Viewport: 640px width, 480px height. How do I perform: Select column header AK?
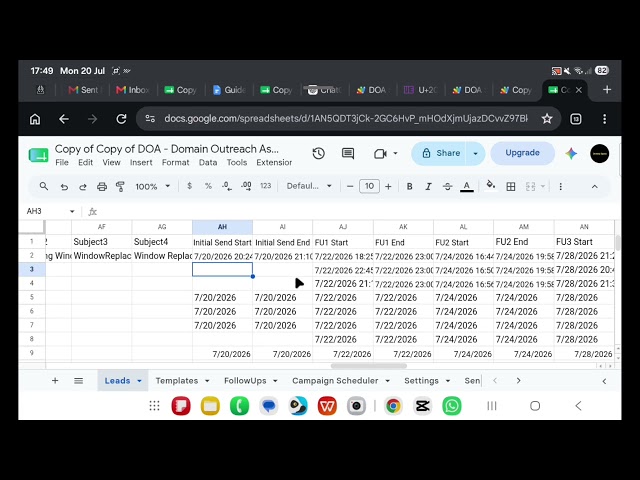coord(403,227)
